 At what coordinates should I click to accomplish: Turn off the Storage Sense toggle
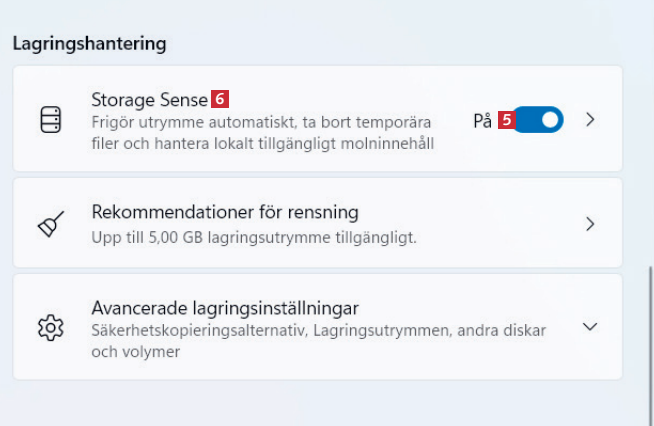click(542, 120)
